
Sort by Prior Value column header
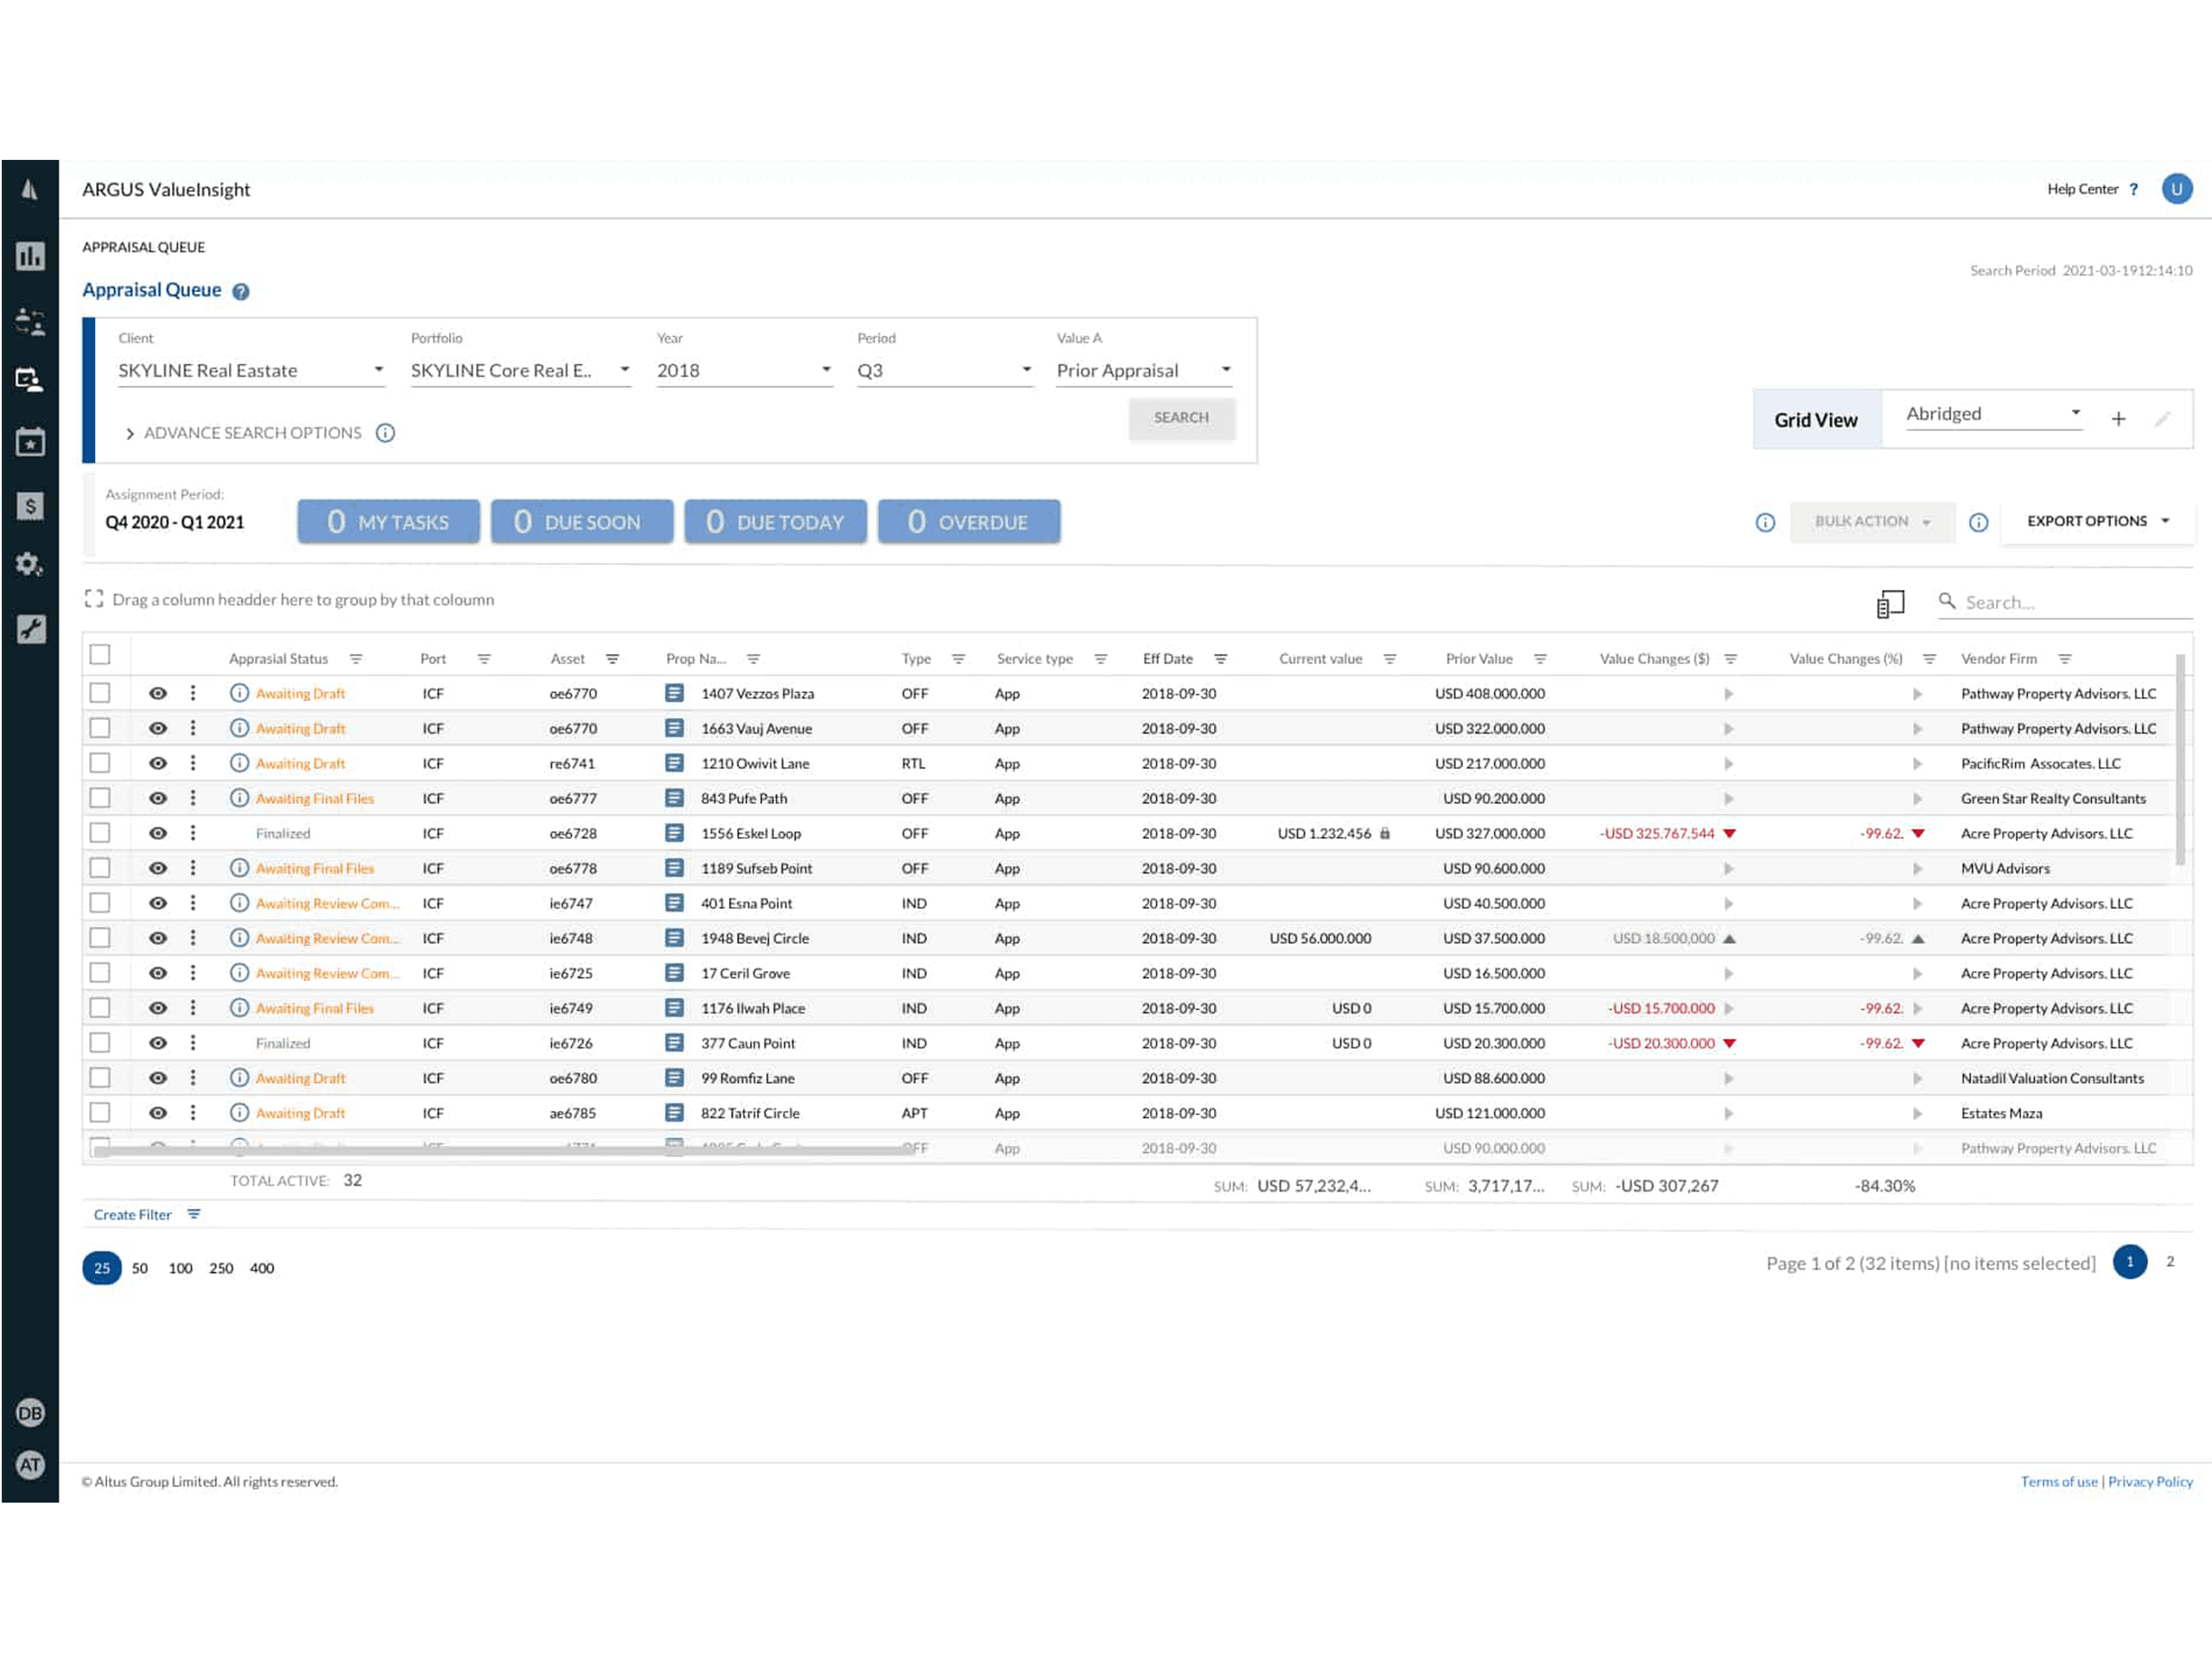(1479, 659)
